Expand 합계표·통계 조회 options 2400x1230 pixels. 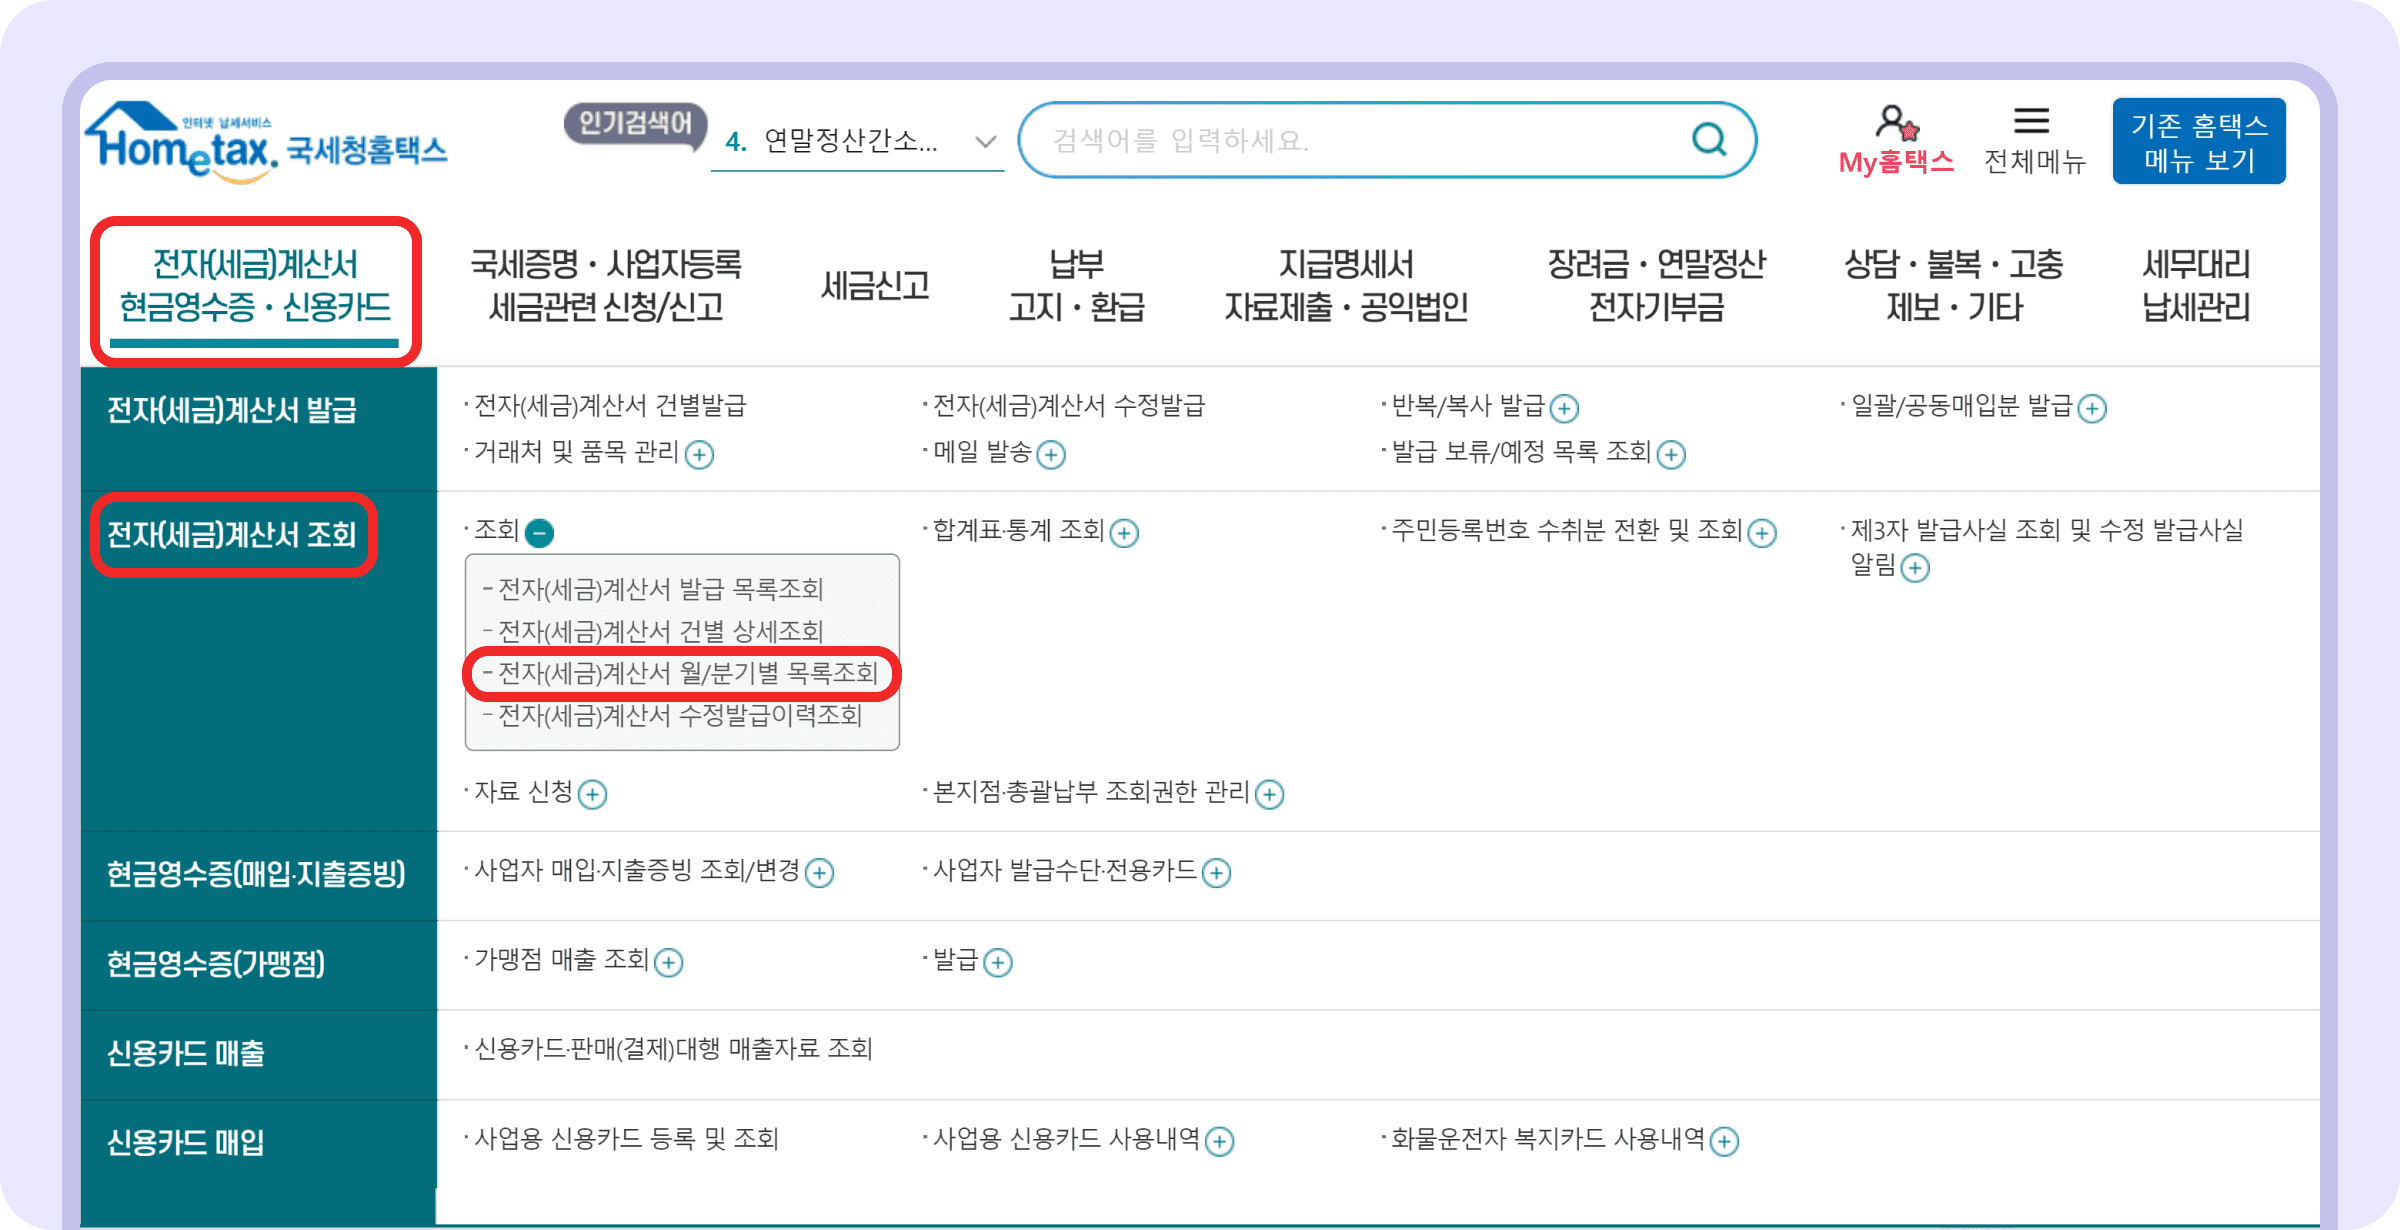(x=1126, y=532)
